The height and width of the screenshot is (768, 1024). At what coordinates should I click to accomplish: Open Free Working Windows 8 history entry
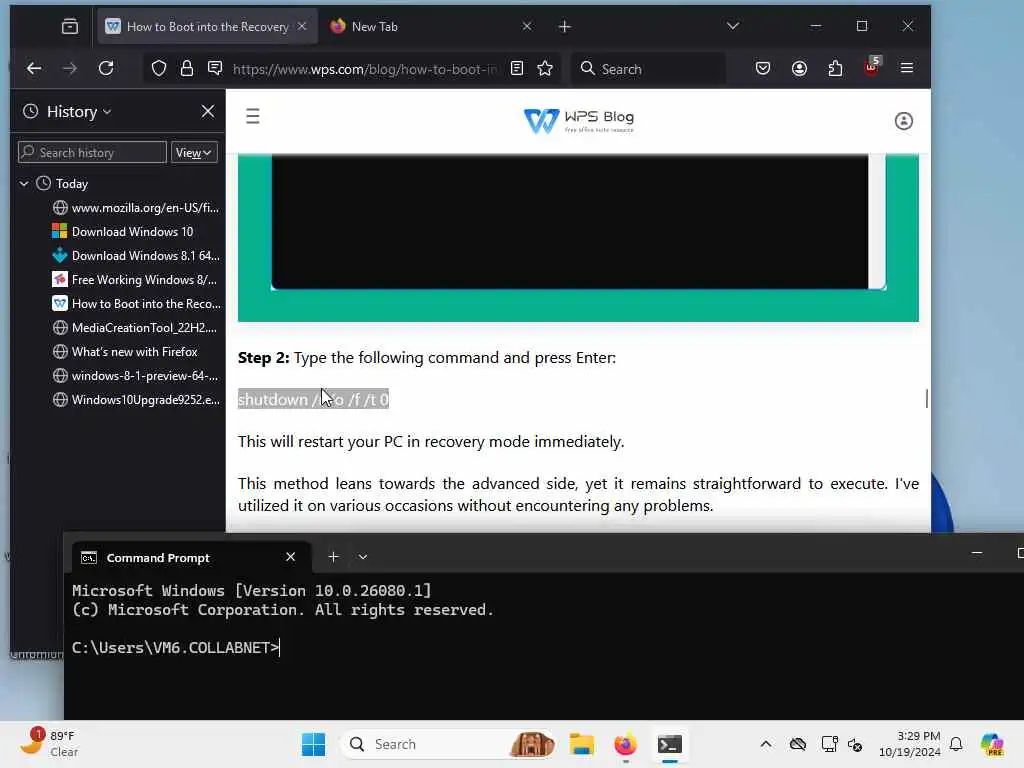pos(136,280)
